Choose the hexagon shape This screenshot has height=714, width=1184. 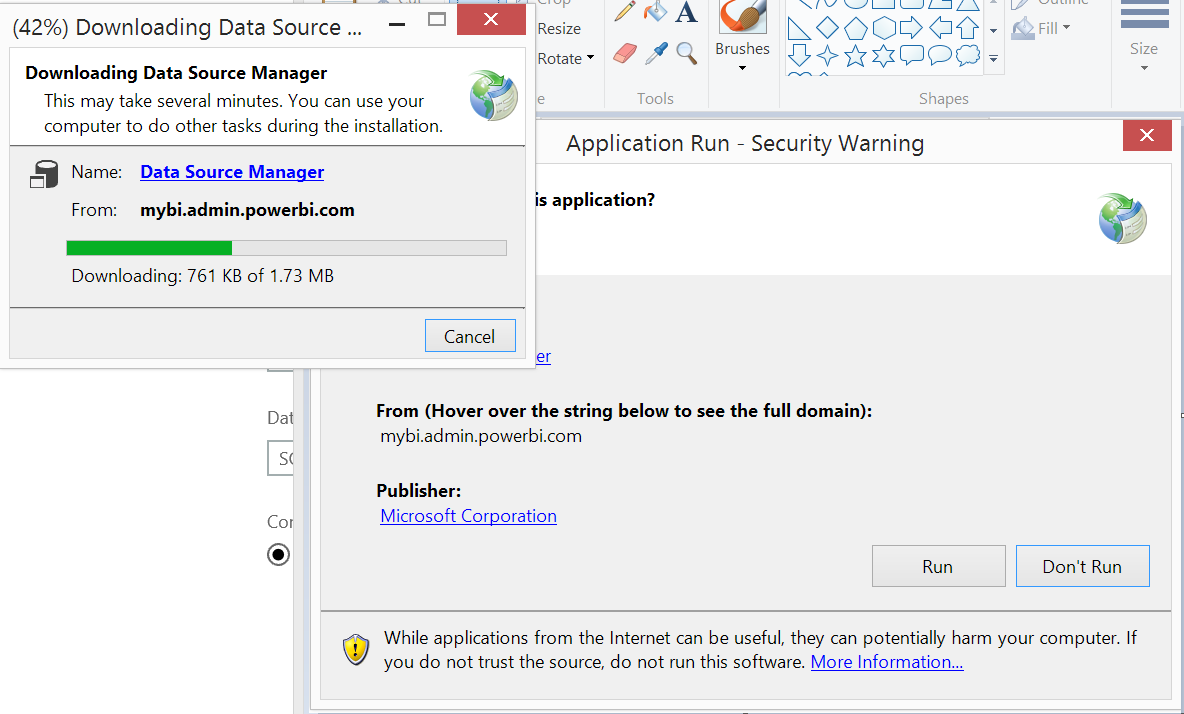coord(883,29)
